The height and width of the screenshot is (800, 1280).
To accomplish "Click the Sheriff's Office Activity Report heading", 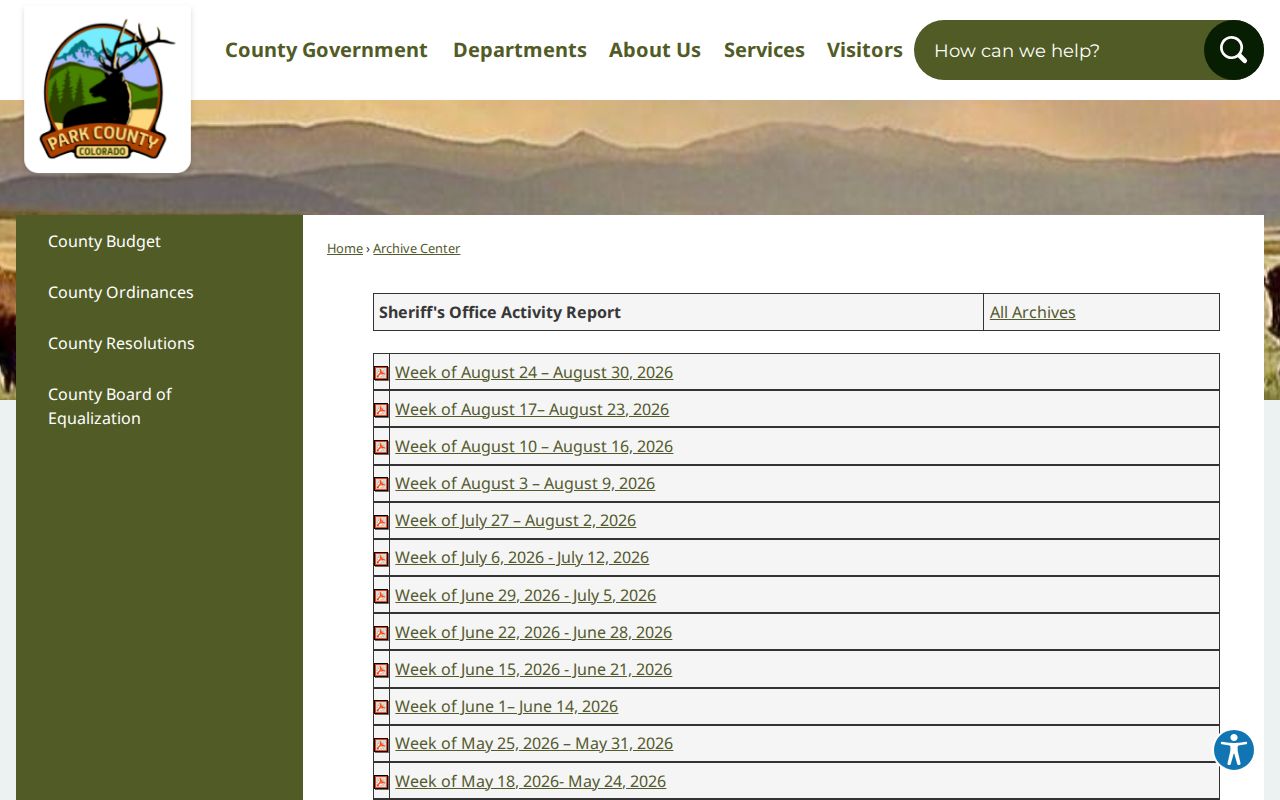I will point(500,312).
